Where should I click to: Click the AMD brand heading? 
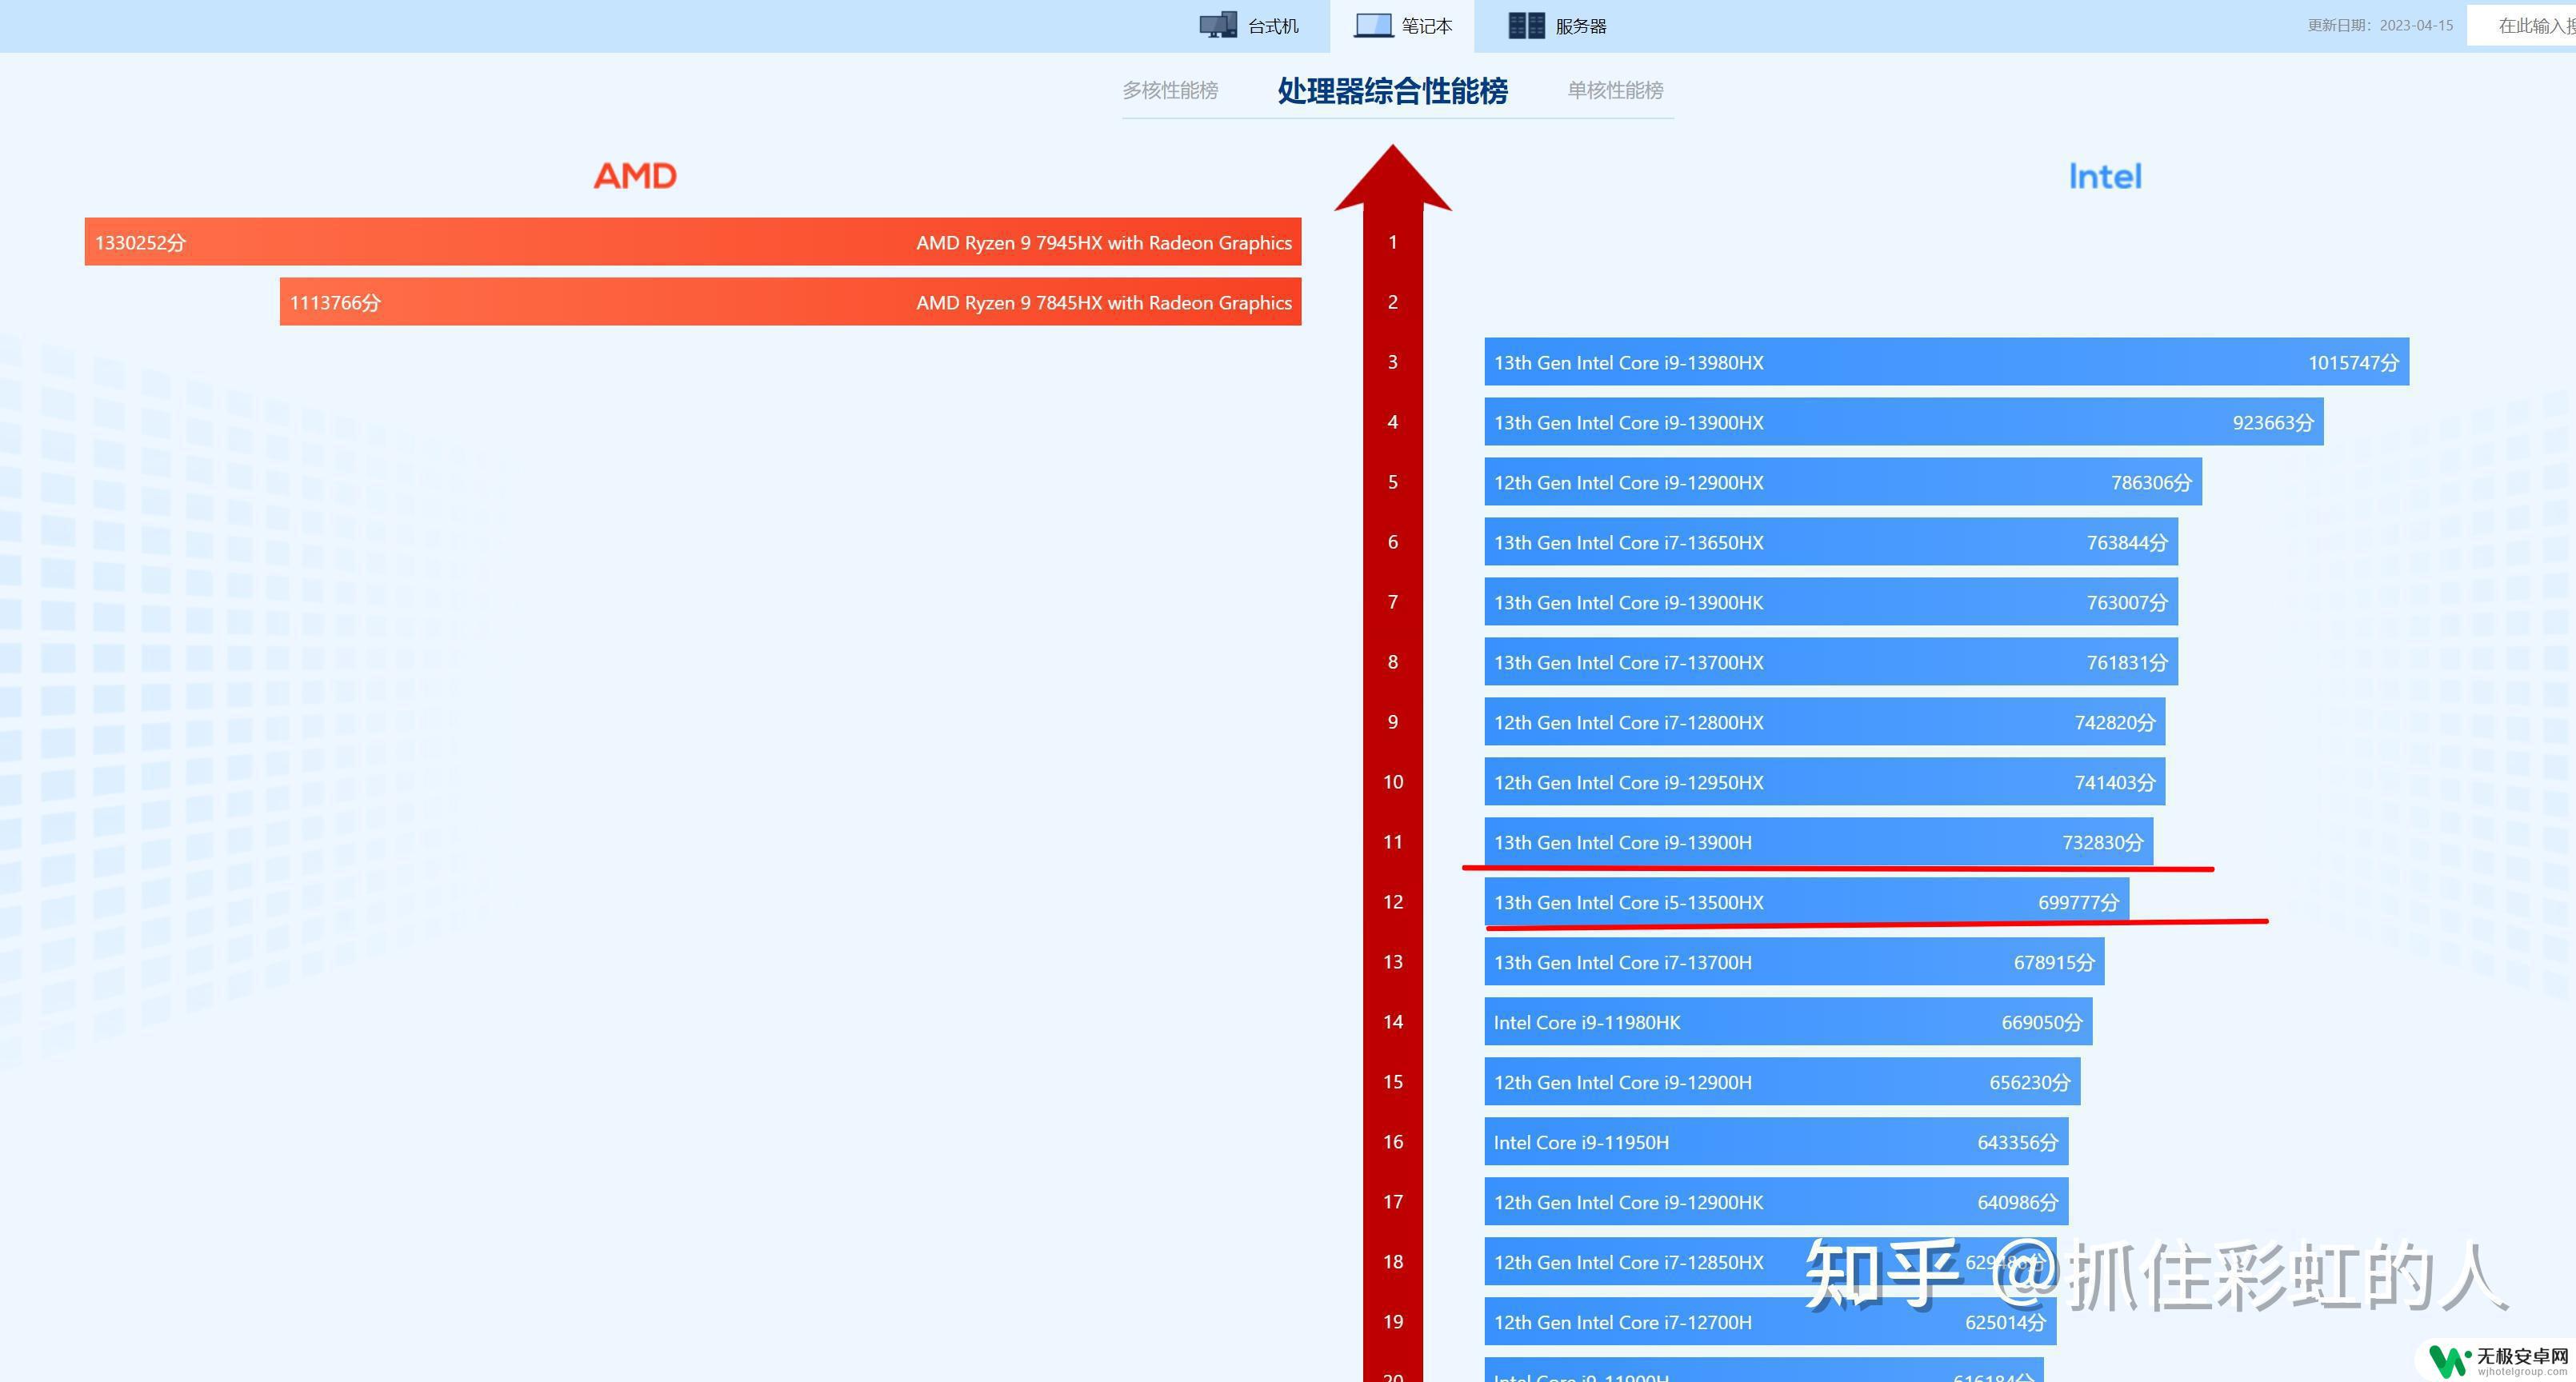click(635, 176)
